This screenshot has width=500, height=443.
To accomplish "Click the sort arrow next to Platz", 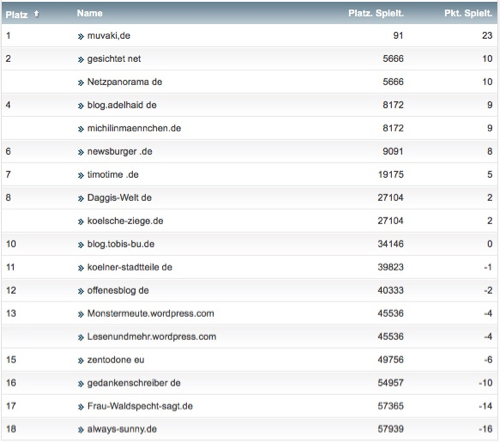I will (x=36, y=14).
